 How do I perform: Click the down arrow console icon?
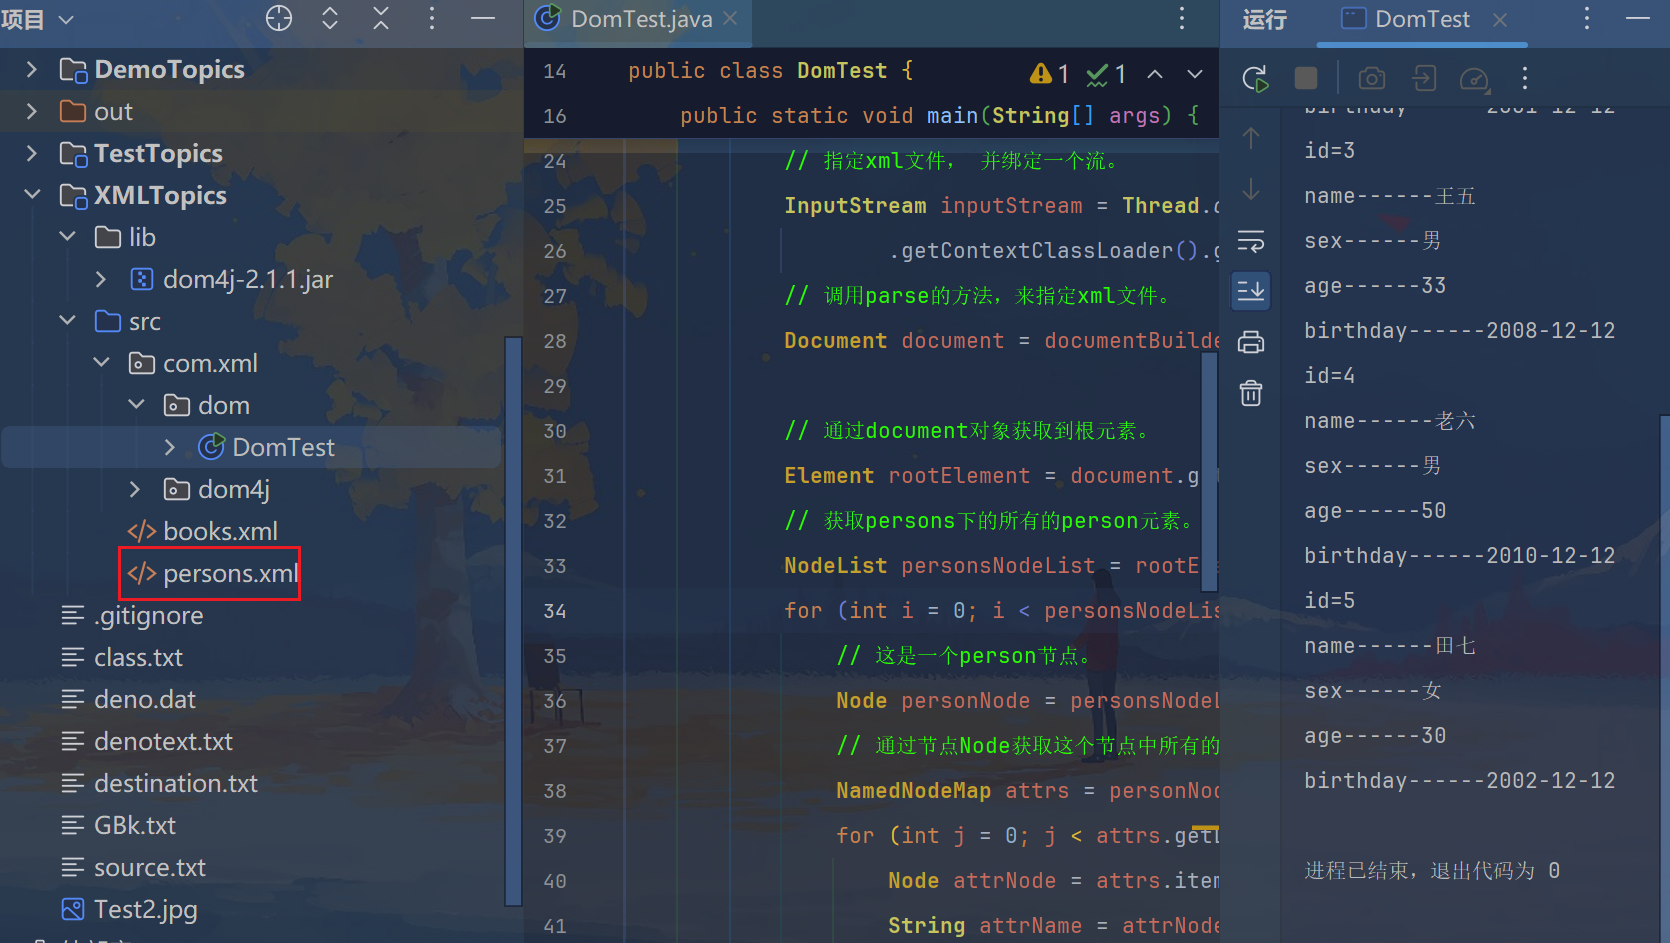click(x=1251, y=189)
